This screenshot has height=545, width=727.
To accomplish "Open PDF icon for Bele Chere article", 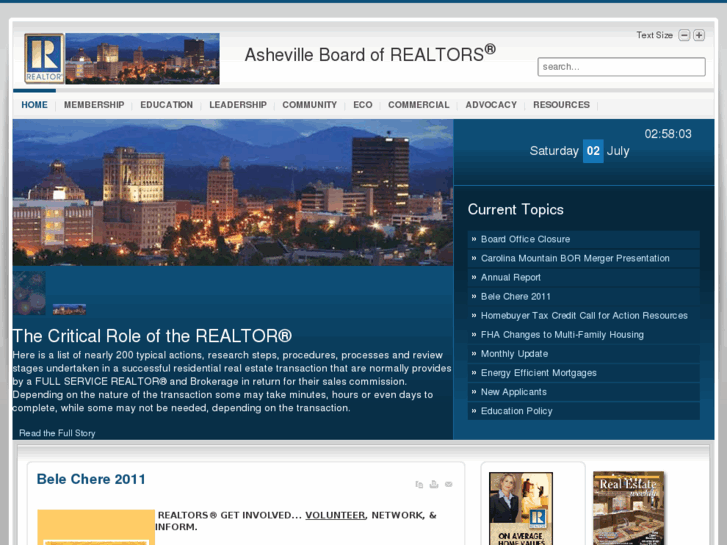I will click(x=419, y=484).
